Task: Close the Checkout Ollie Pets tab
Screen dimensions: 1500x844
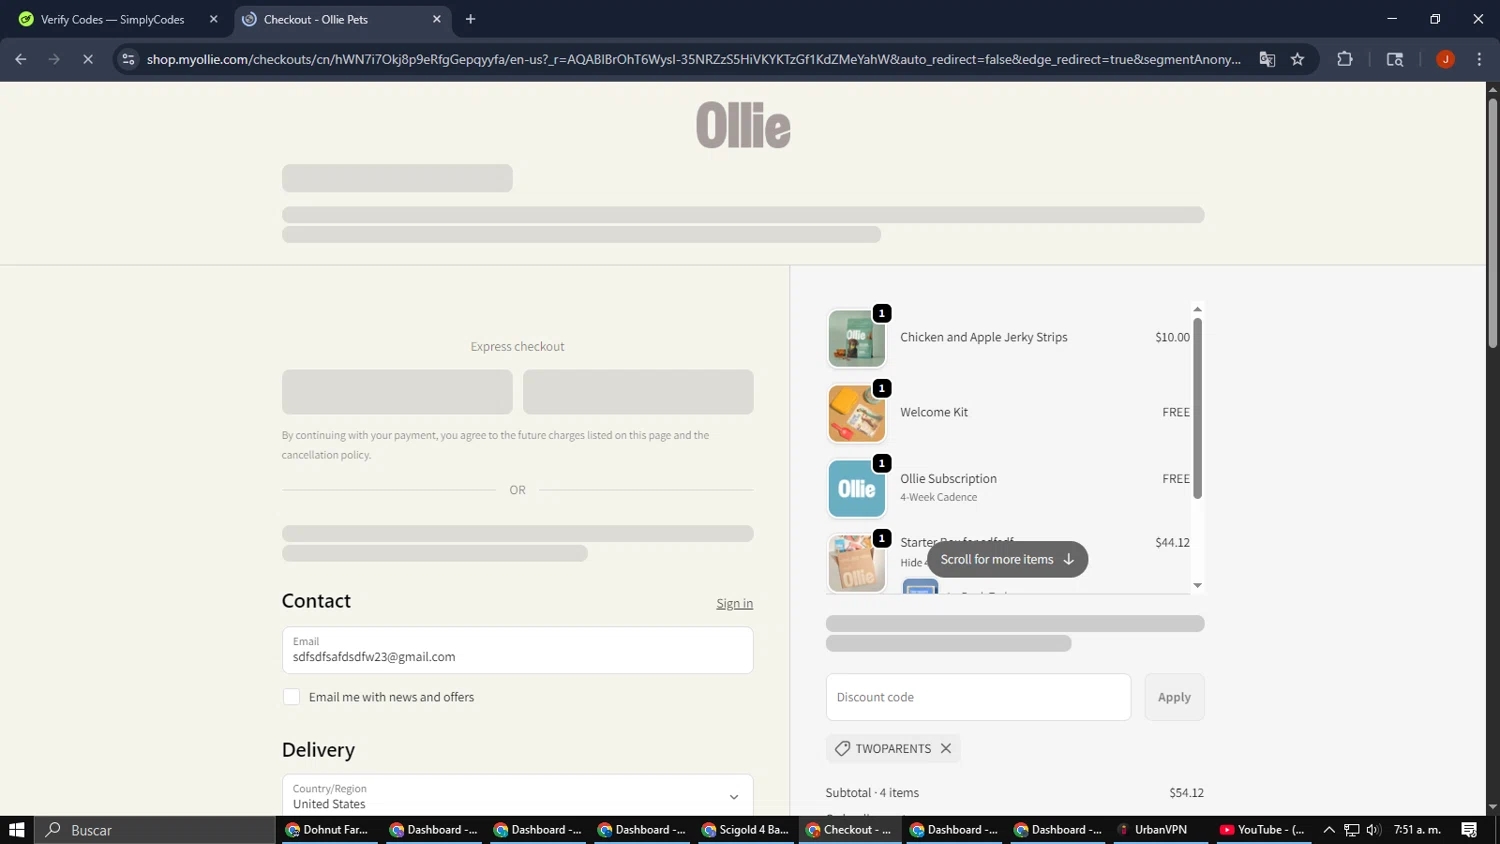Action: 437,19
